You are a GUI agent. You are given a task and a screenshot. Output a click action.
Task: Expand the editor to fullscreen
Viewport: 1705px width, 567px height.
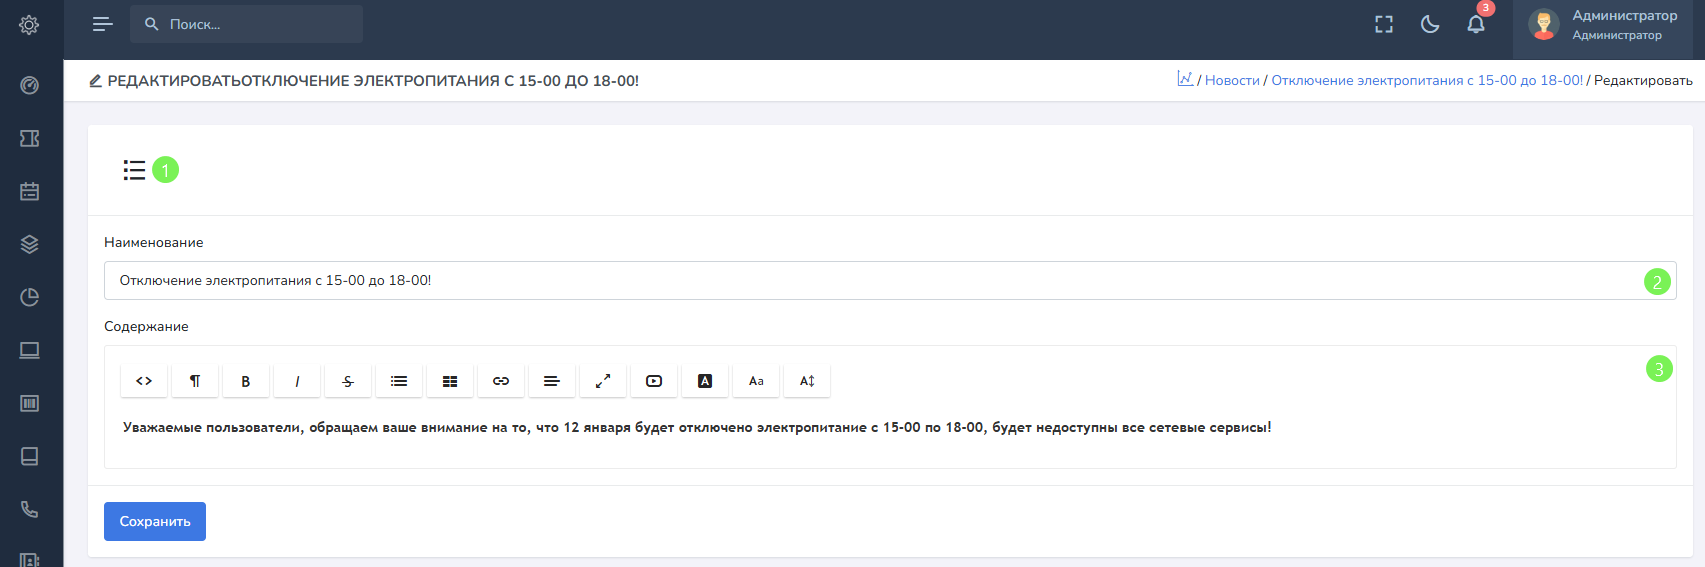tap(603, 381)
